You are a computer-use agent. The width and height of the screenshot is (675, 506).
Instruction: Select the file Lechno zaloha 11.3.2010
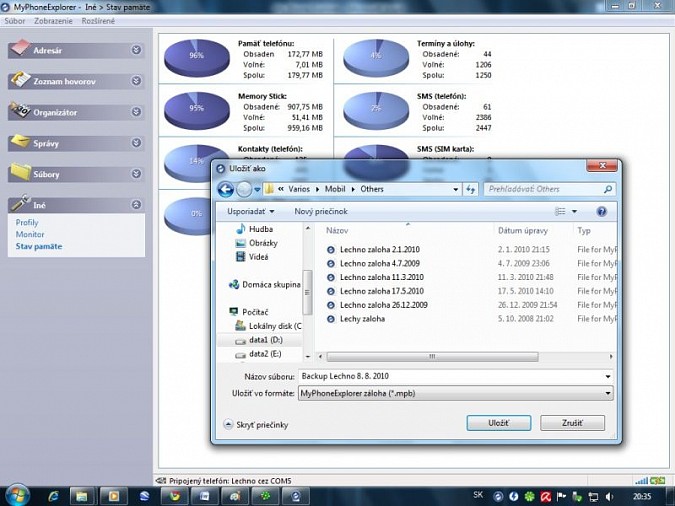(x=381, y=277)
